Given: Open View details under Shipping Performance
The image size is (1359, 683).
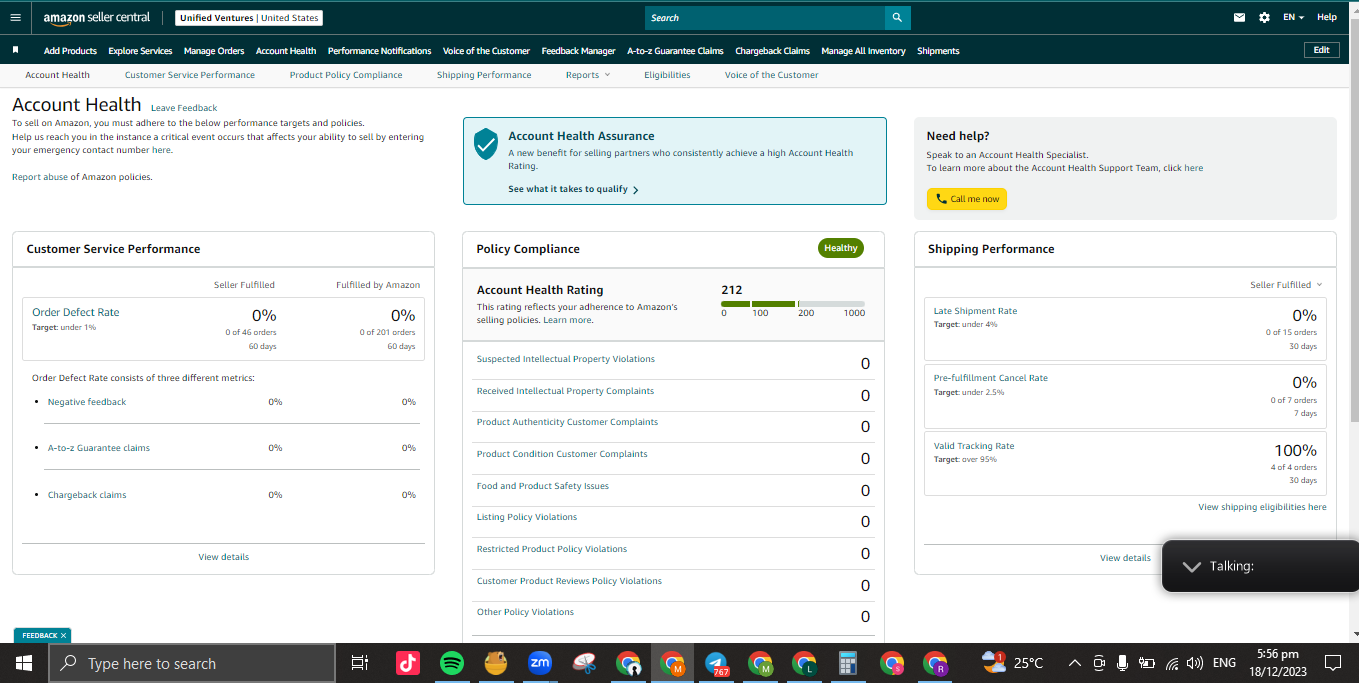Looking at the screenshot, I should coord(1125,558).
